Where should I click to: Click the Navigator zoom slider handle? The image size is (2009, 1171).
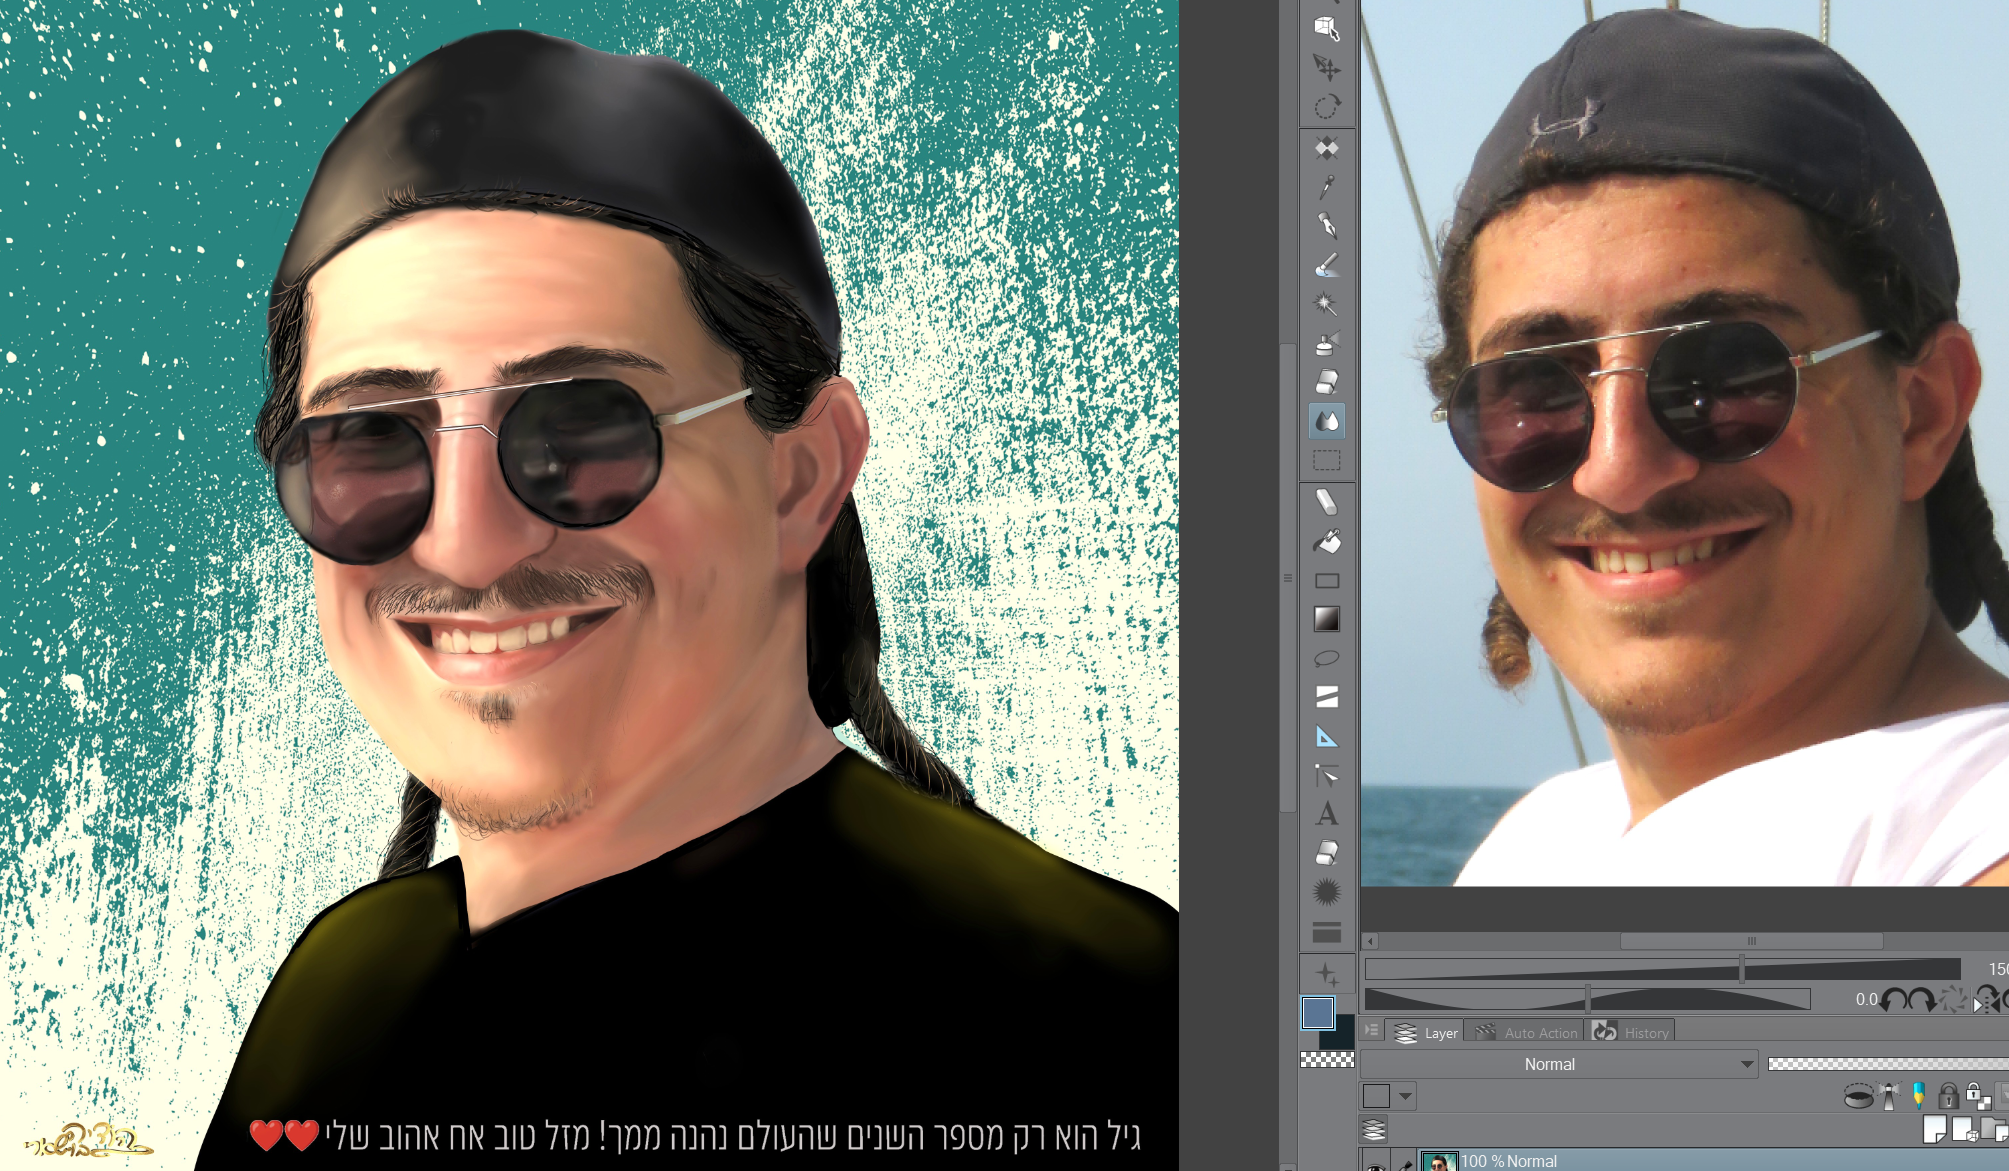click(1741, 968)
